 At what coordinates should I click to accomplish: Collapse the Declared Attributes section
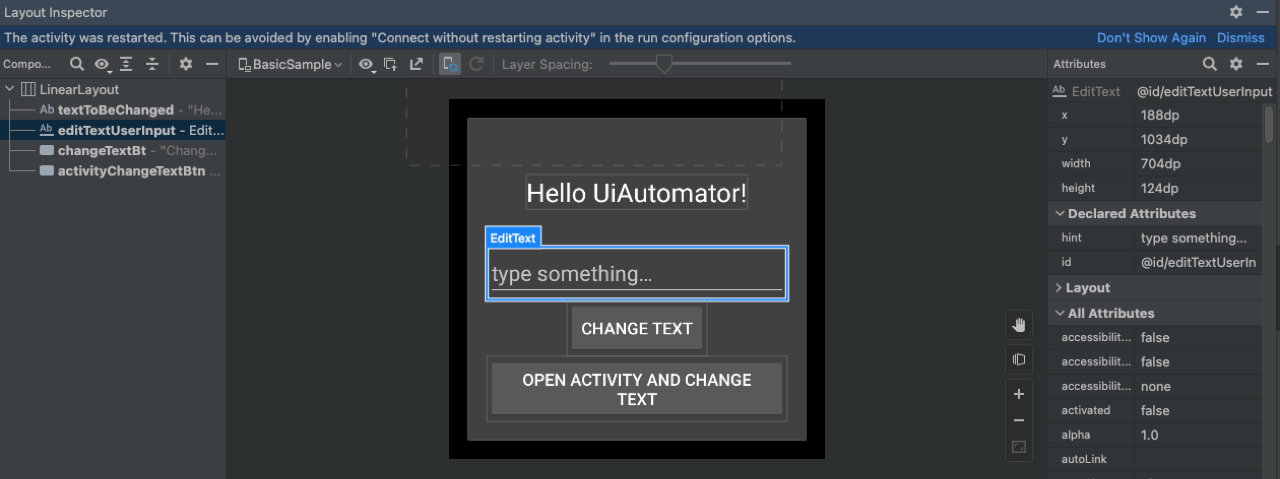coord(1059,214)
